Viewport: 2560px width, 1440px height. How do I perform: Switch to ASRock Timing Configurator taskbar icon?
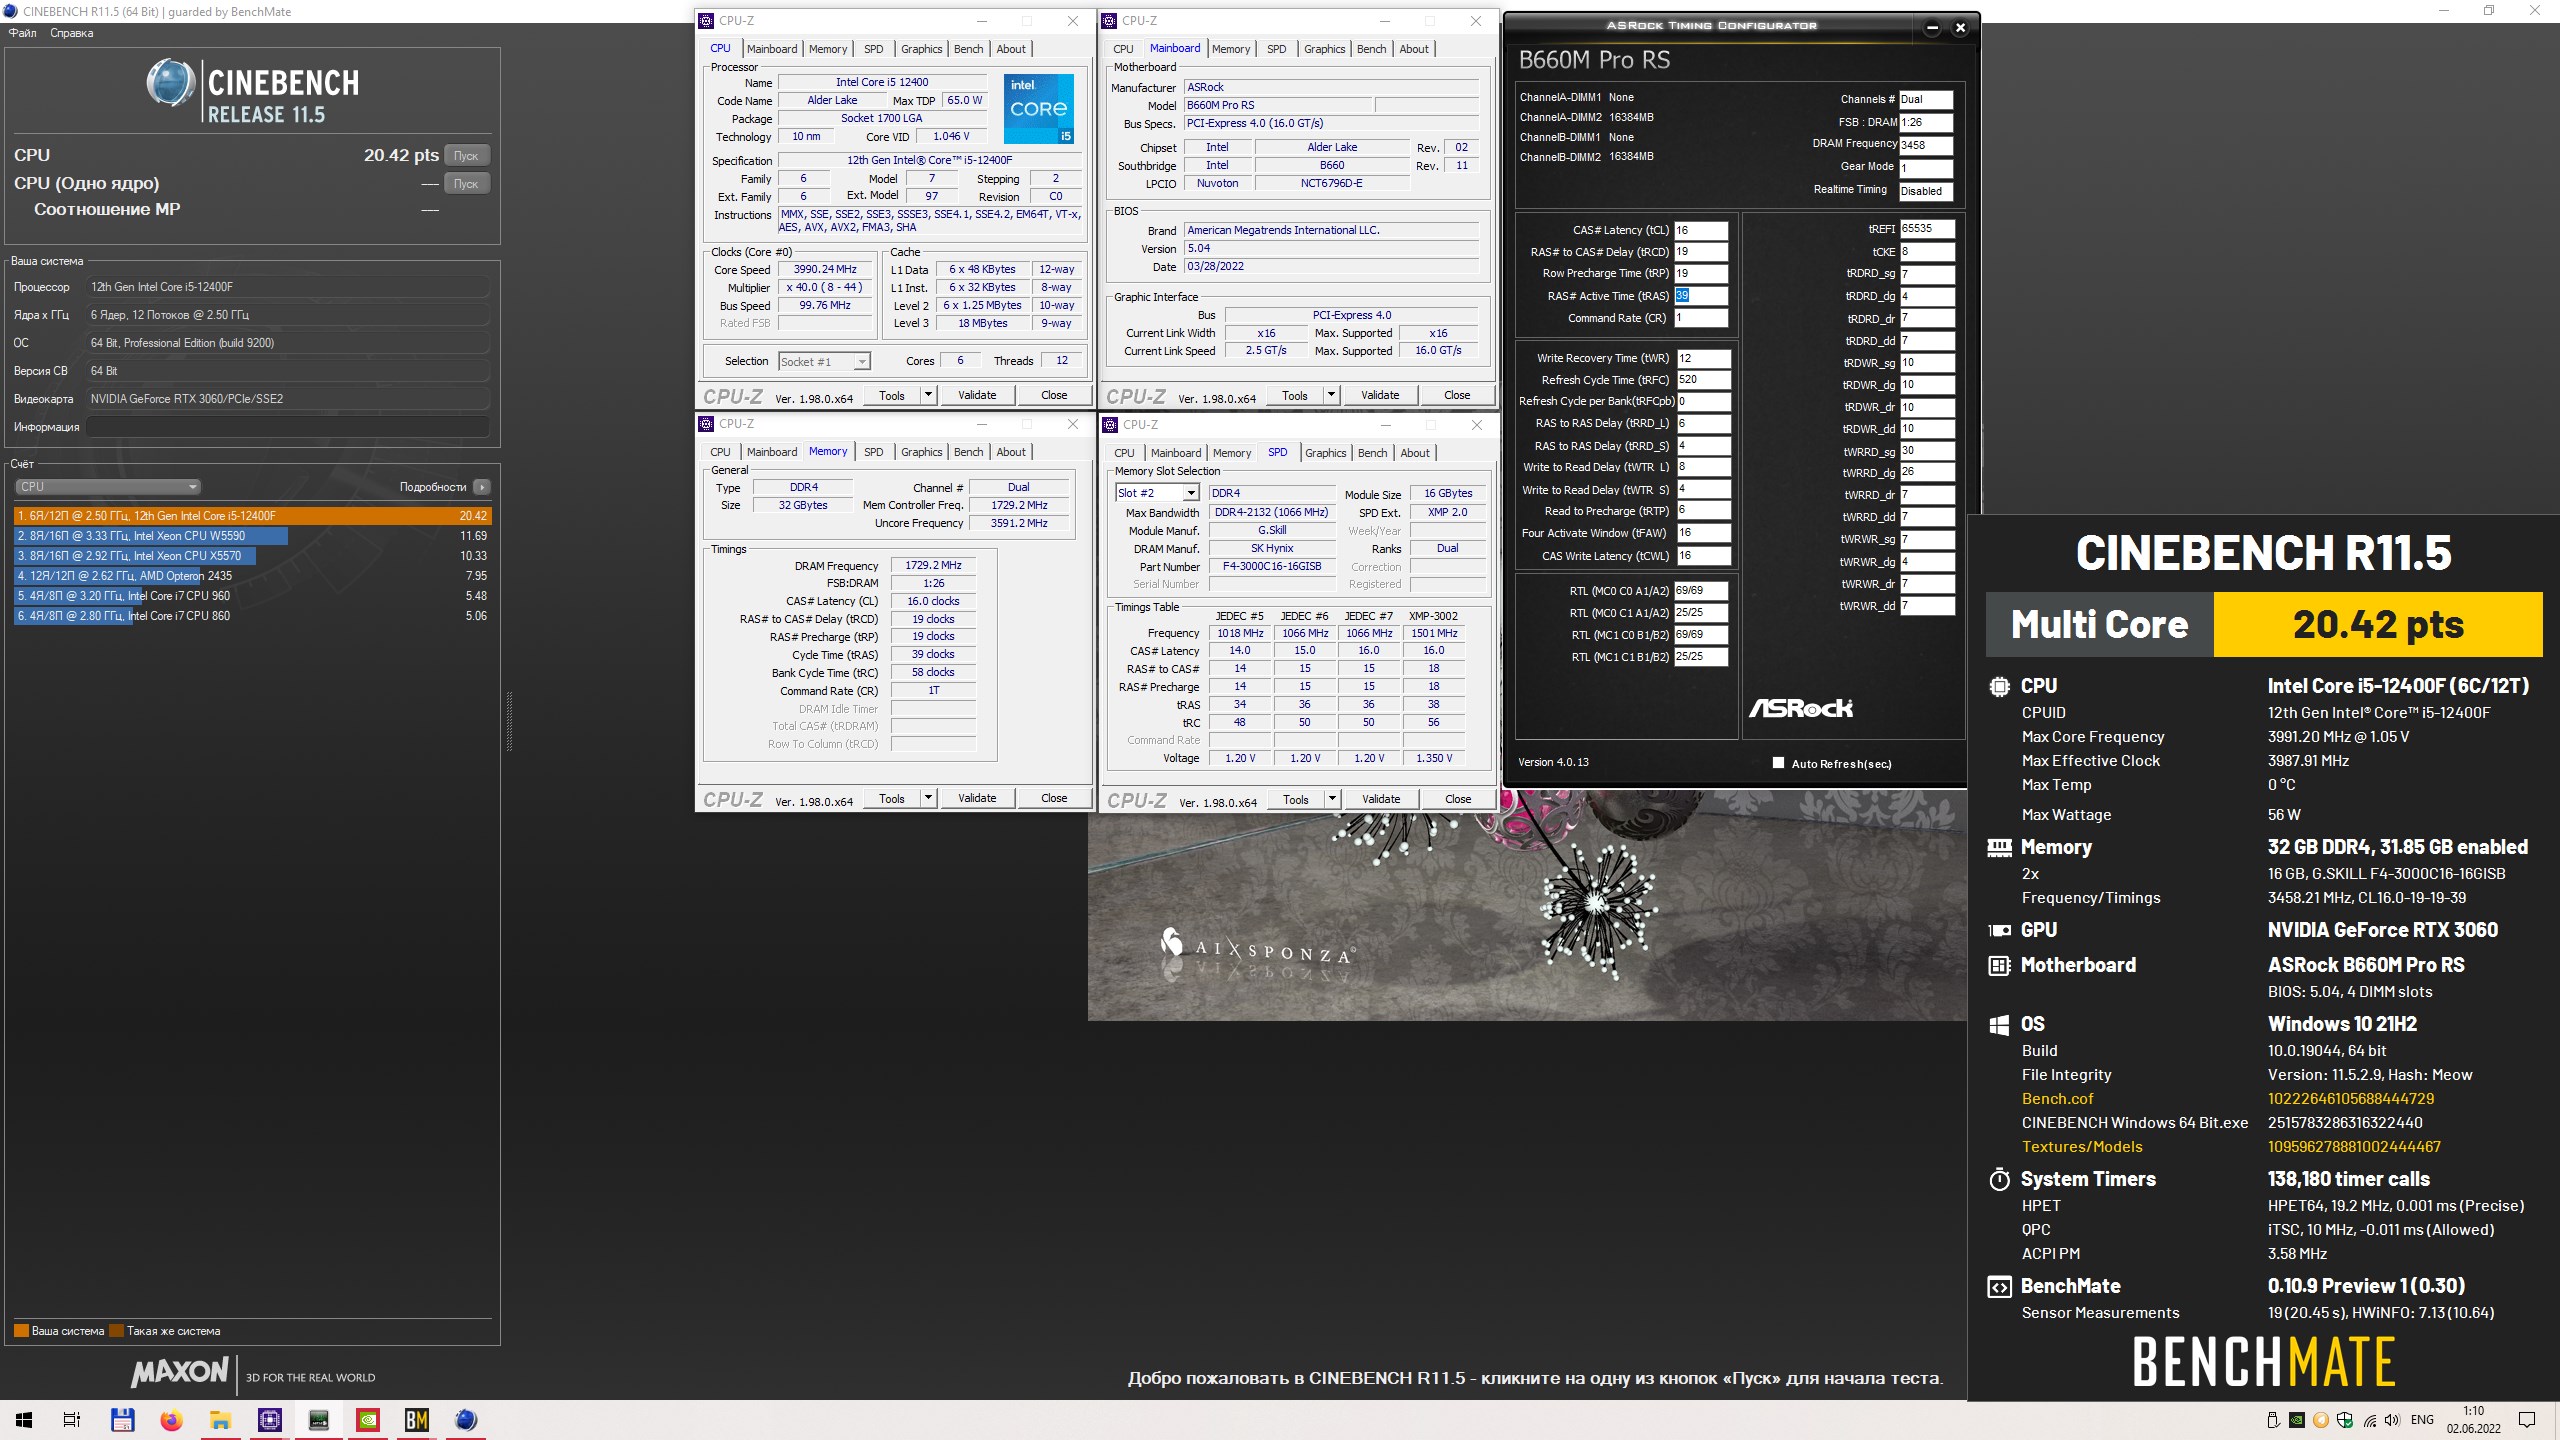coord(318,1420)
